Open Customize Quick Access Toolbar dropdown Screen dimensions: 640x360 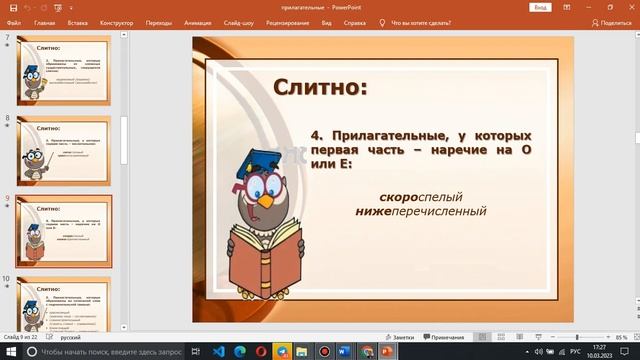click(x=71, y=8)
